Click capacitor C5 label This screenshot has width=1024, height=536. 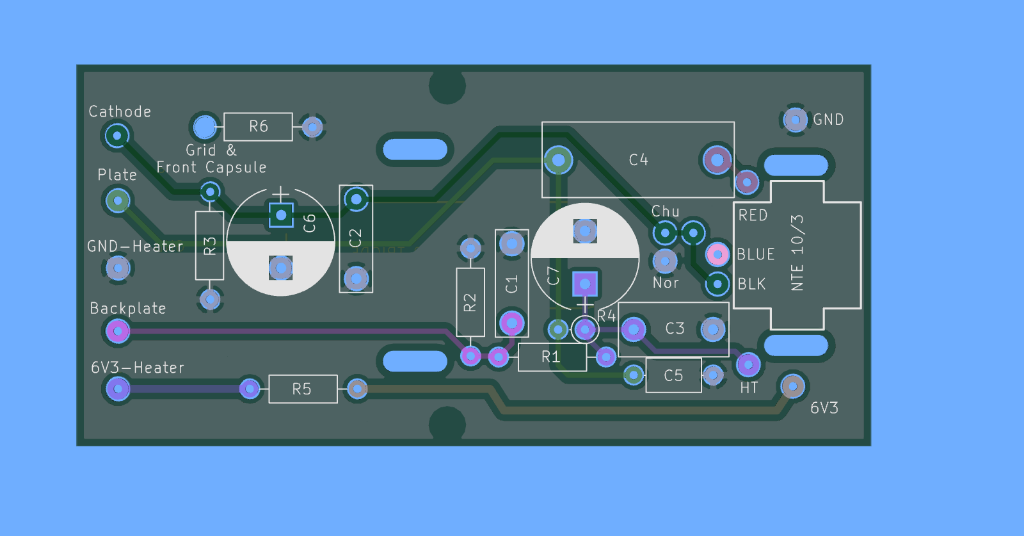click(673, 376)
